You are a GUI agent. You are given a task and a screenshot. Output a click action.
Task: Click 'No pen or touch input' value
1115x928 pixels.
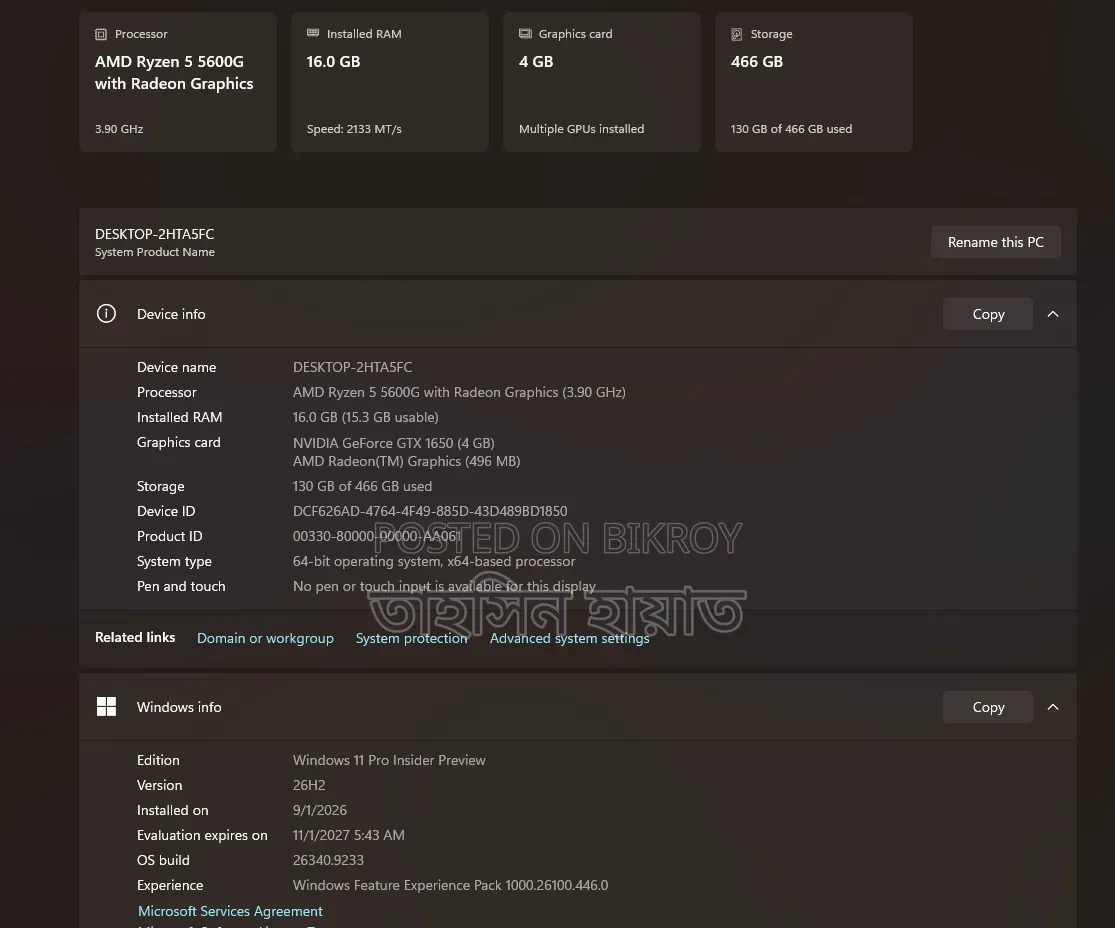pyautogui.click(x=444, y=586)
